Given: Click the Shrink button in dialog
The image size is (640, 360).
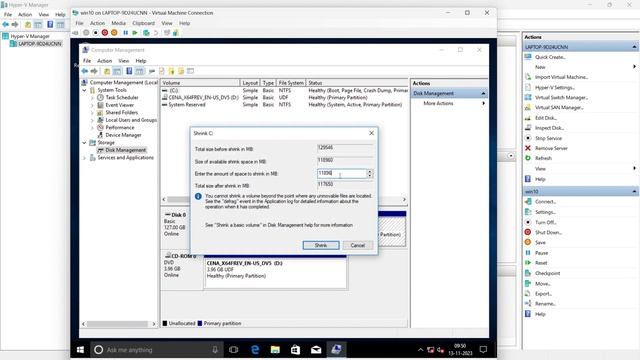Looking at the screenshot, I should coord(321,245).
